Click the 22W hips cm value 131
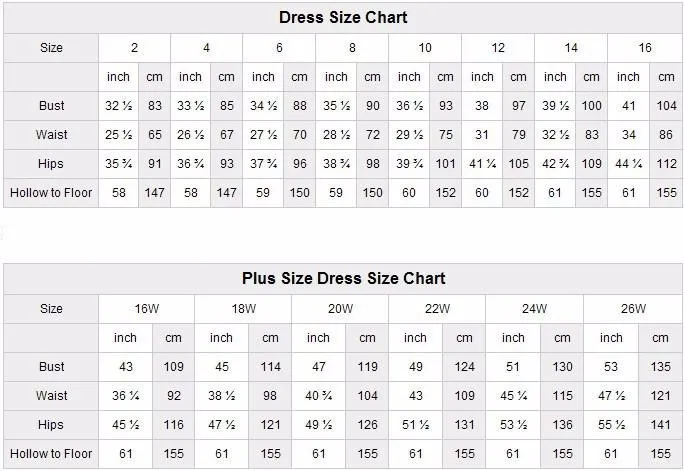The height and width of the screenshot is (471, 684). click(x=464, y=425)
